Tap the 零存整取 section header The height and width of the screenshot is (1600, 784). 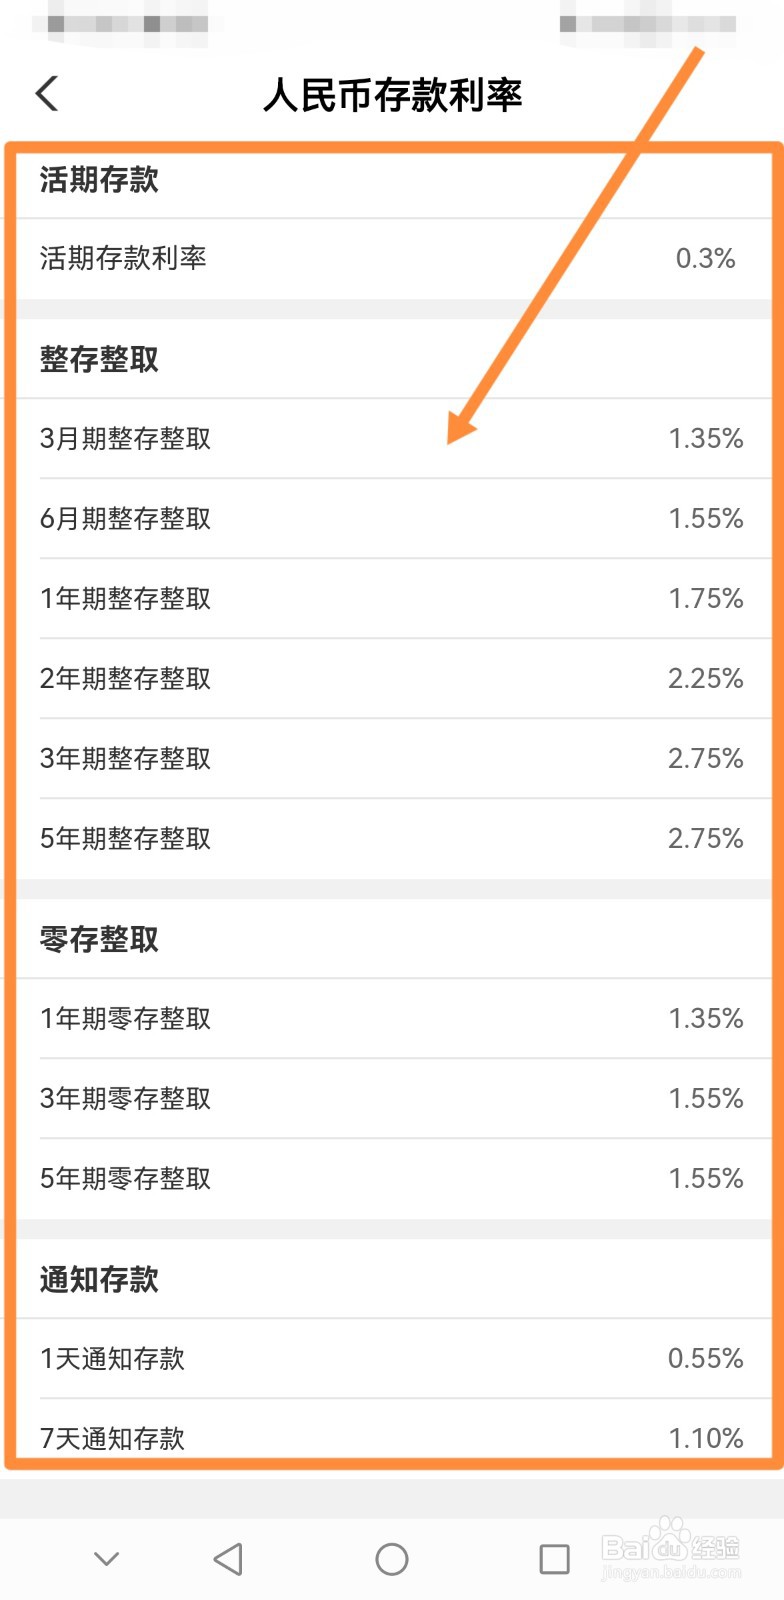[100, 939]
